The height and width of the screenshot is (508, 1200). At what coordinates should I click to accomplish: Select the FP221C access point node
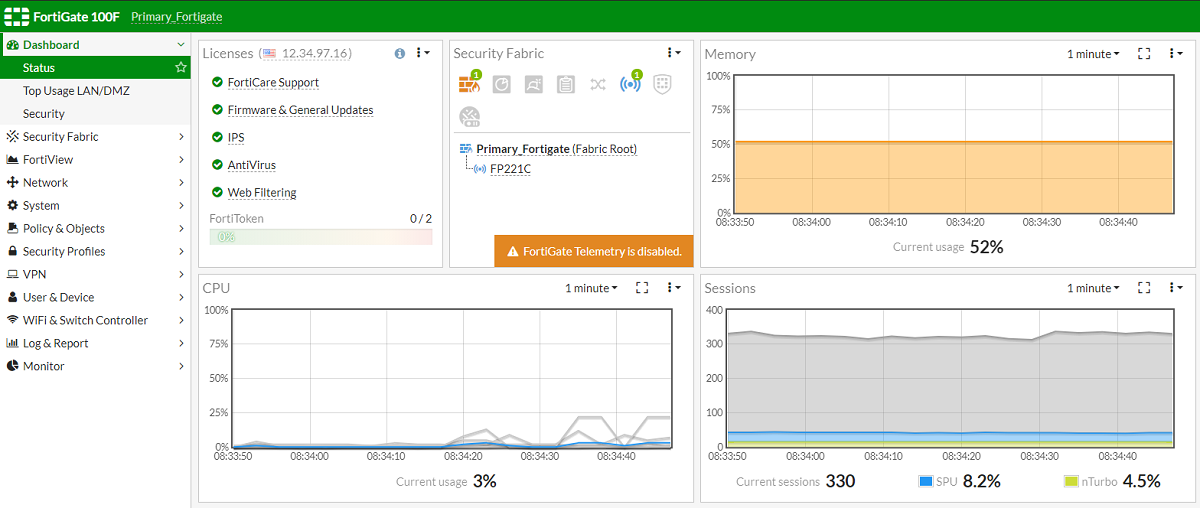[x=510, y=169]
